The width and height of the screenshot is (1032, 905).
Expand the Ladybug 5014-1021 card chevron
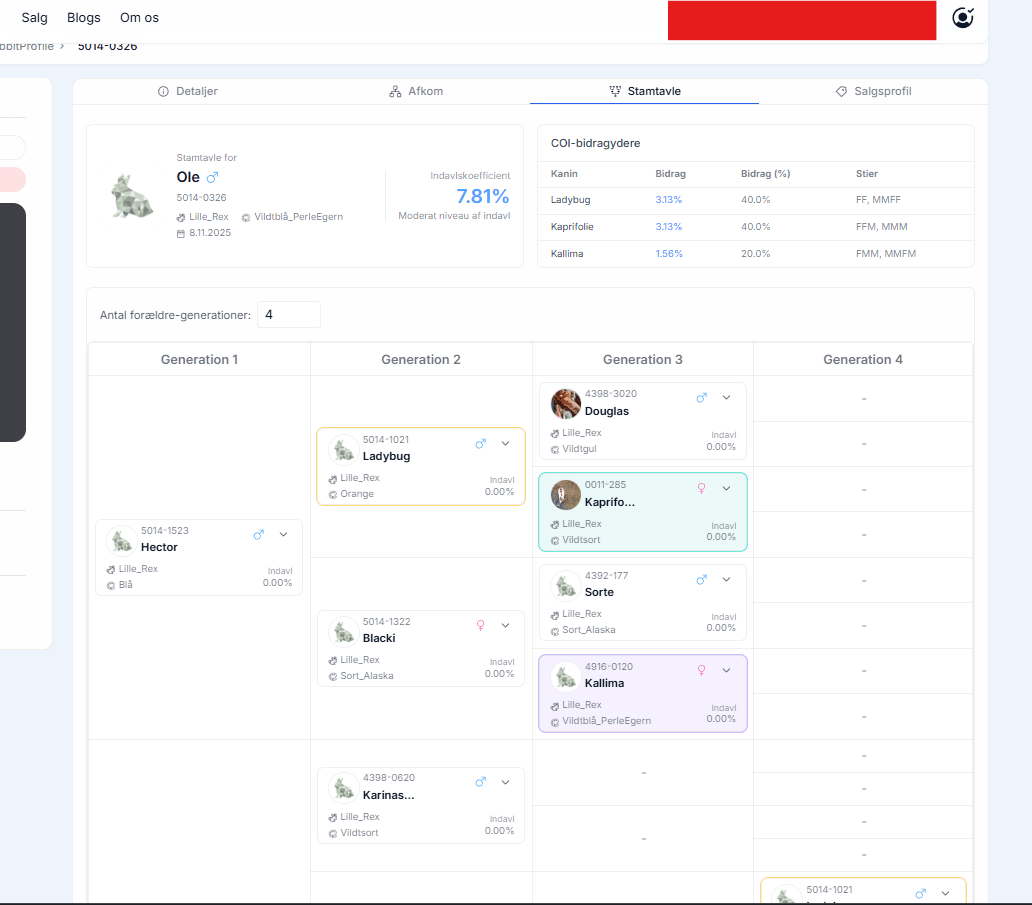(x=505, y=444)
